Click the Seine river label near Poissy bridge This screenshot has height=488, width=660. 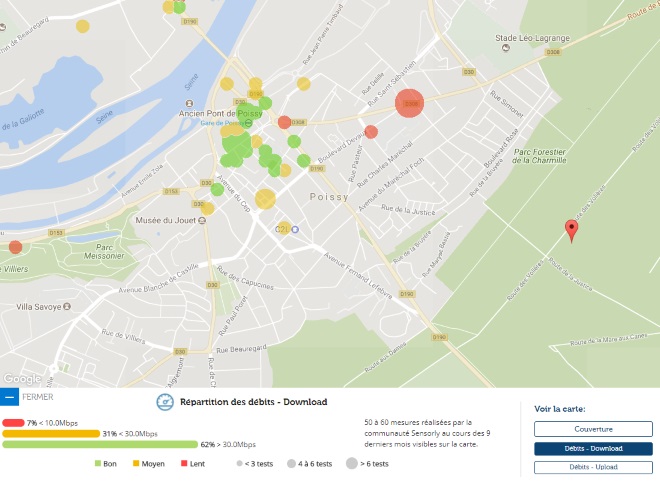click(x=191, y=82)
